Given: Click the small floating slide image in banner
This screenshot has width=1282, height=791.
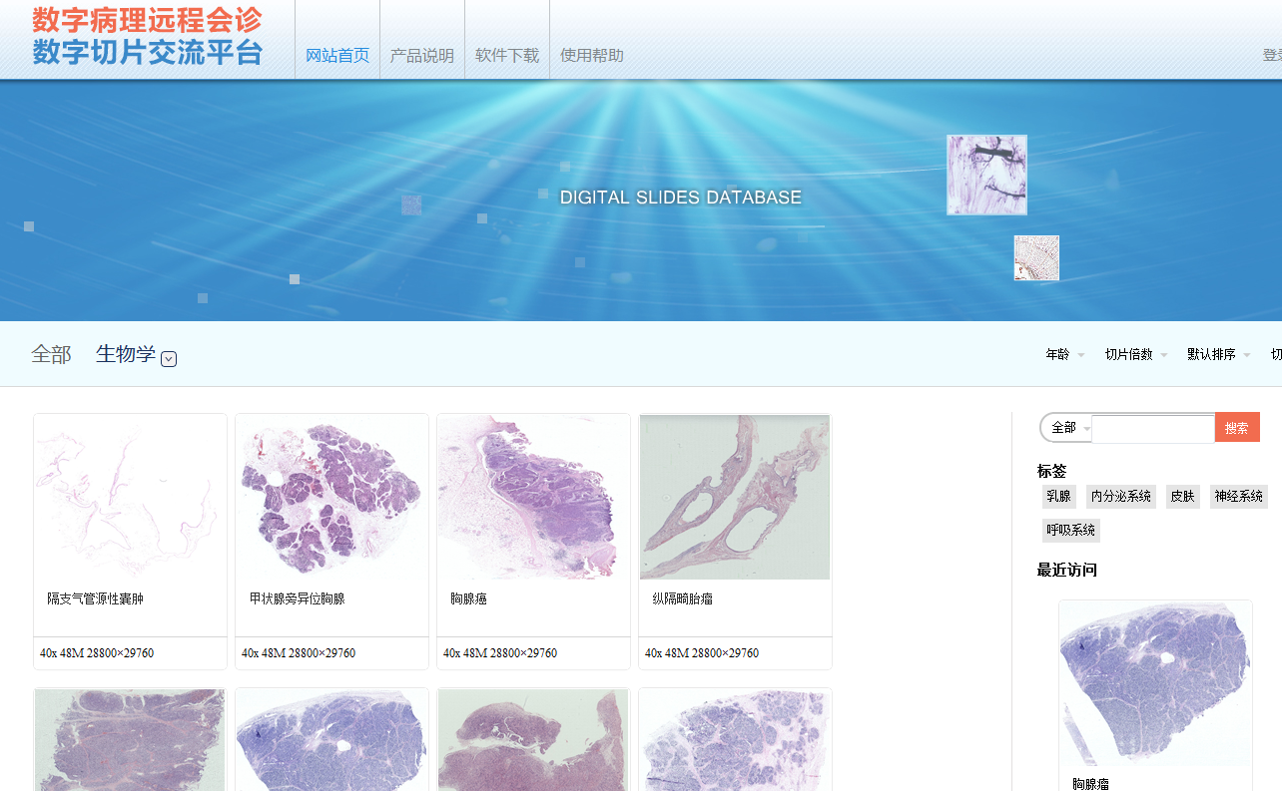Looking at the screenshot, I should coord(1036,258).
